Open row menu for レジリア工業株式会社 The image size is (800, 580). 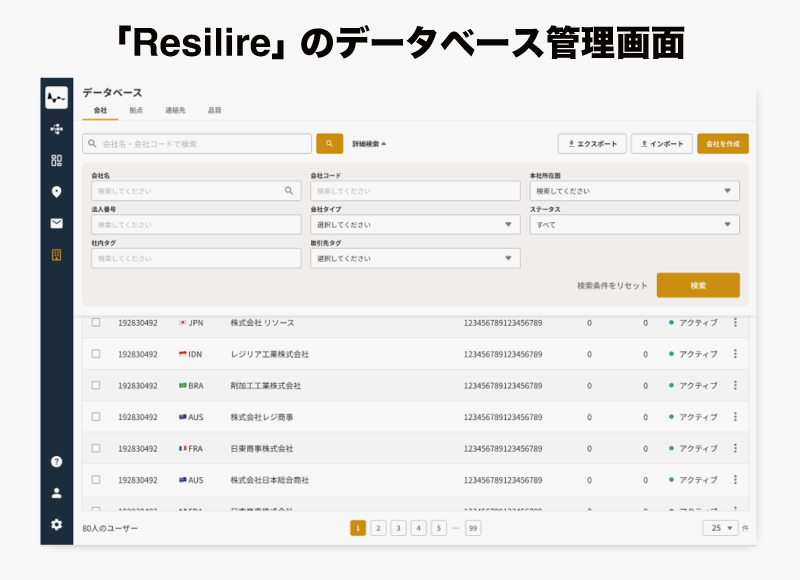735,354
